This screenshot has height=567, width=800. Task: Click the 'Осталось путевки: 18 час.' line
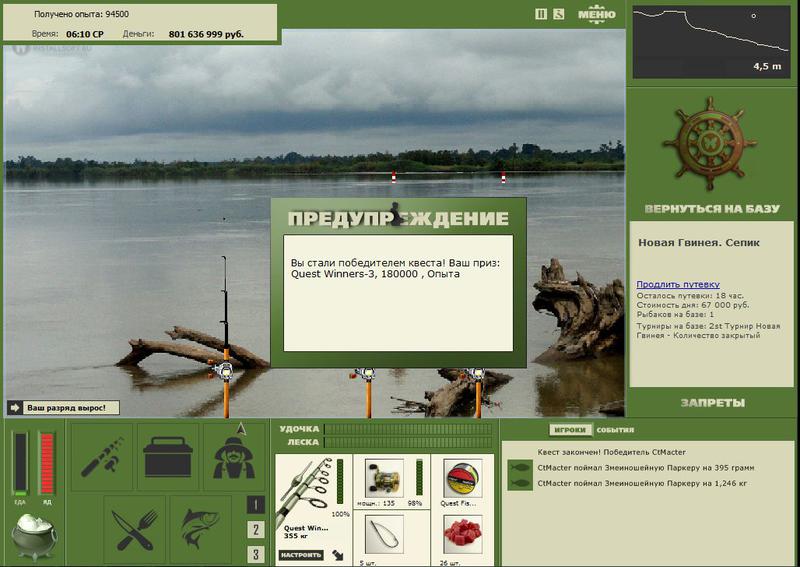(x=690, y=295)
